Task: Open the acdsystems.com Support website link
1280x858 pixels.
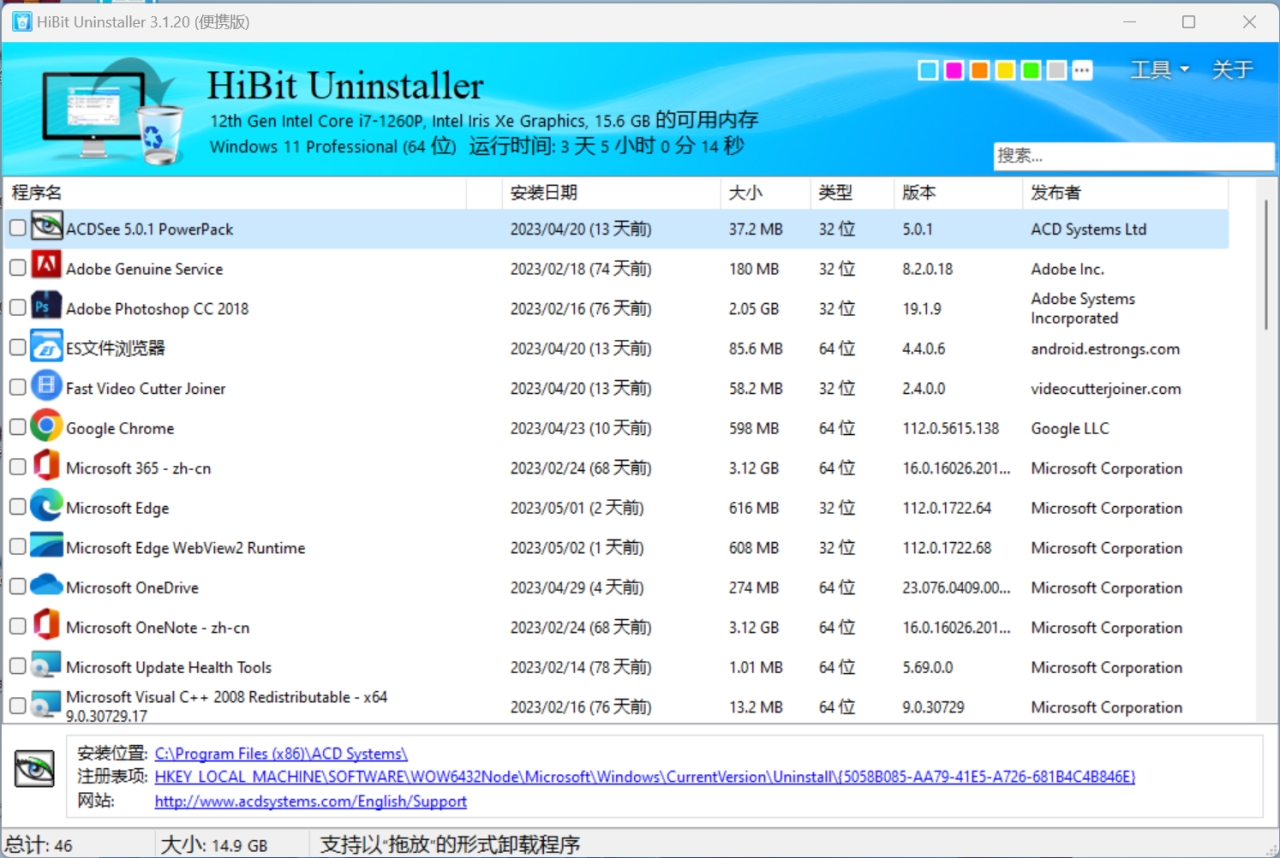Action: click(x=311, y=801)
